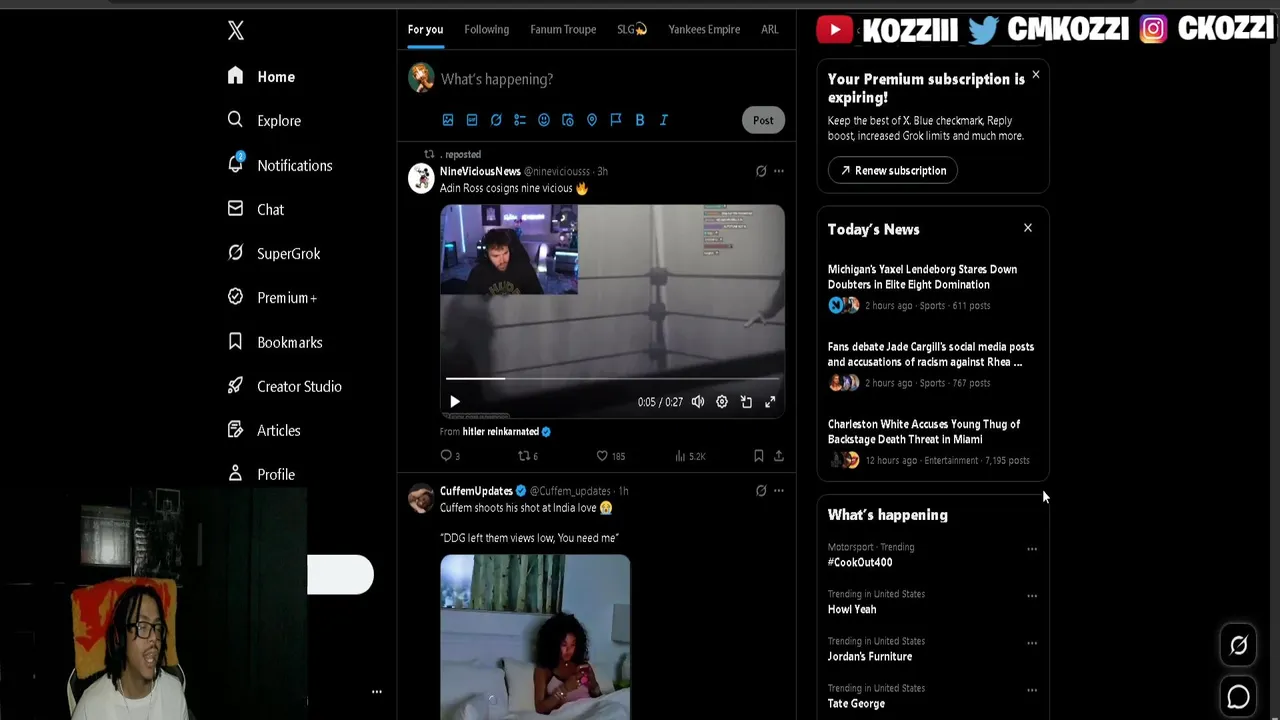Open Profile in sidebar
Screen dimensions: 1280x720
(x=261, y=474)
